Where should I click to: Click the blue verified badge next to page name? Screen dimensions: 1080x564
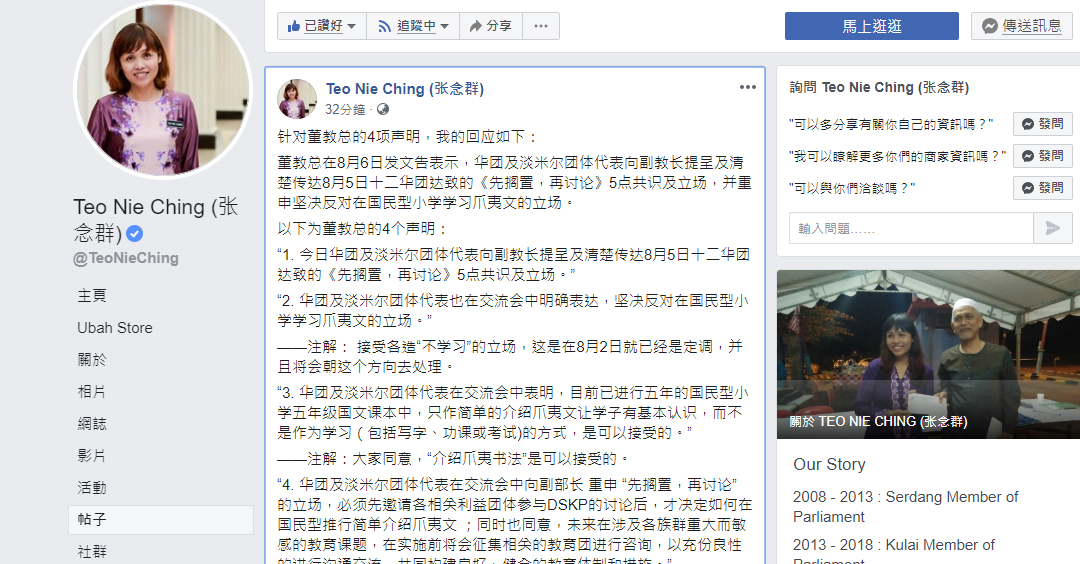tap(135, 234)
